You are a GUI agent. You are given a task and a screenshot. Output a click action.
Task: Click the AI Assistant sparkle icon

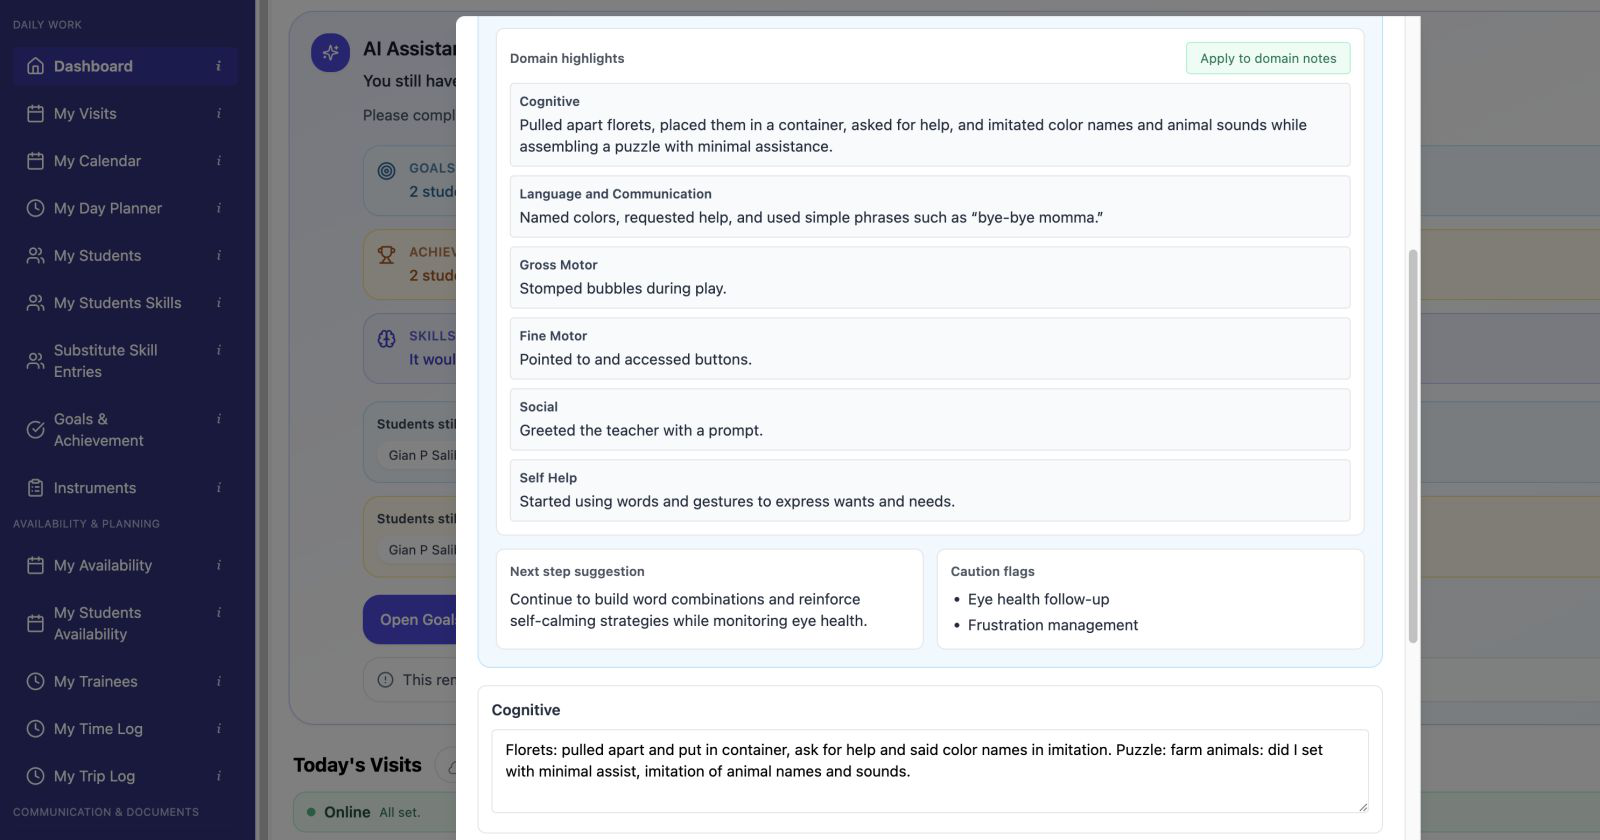coord(331,52)
